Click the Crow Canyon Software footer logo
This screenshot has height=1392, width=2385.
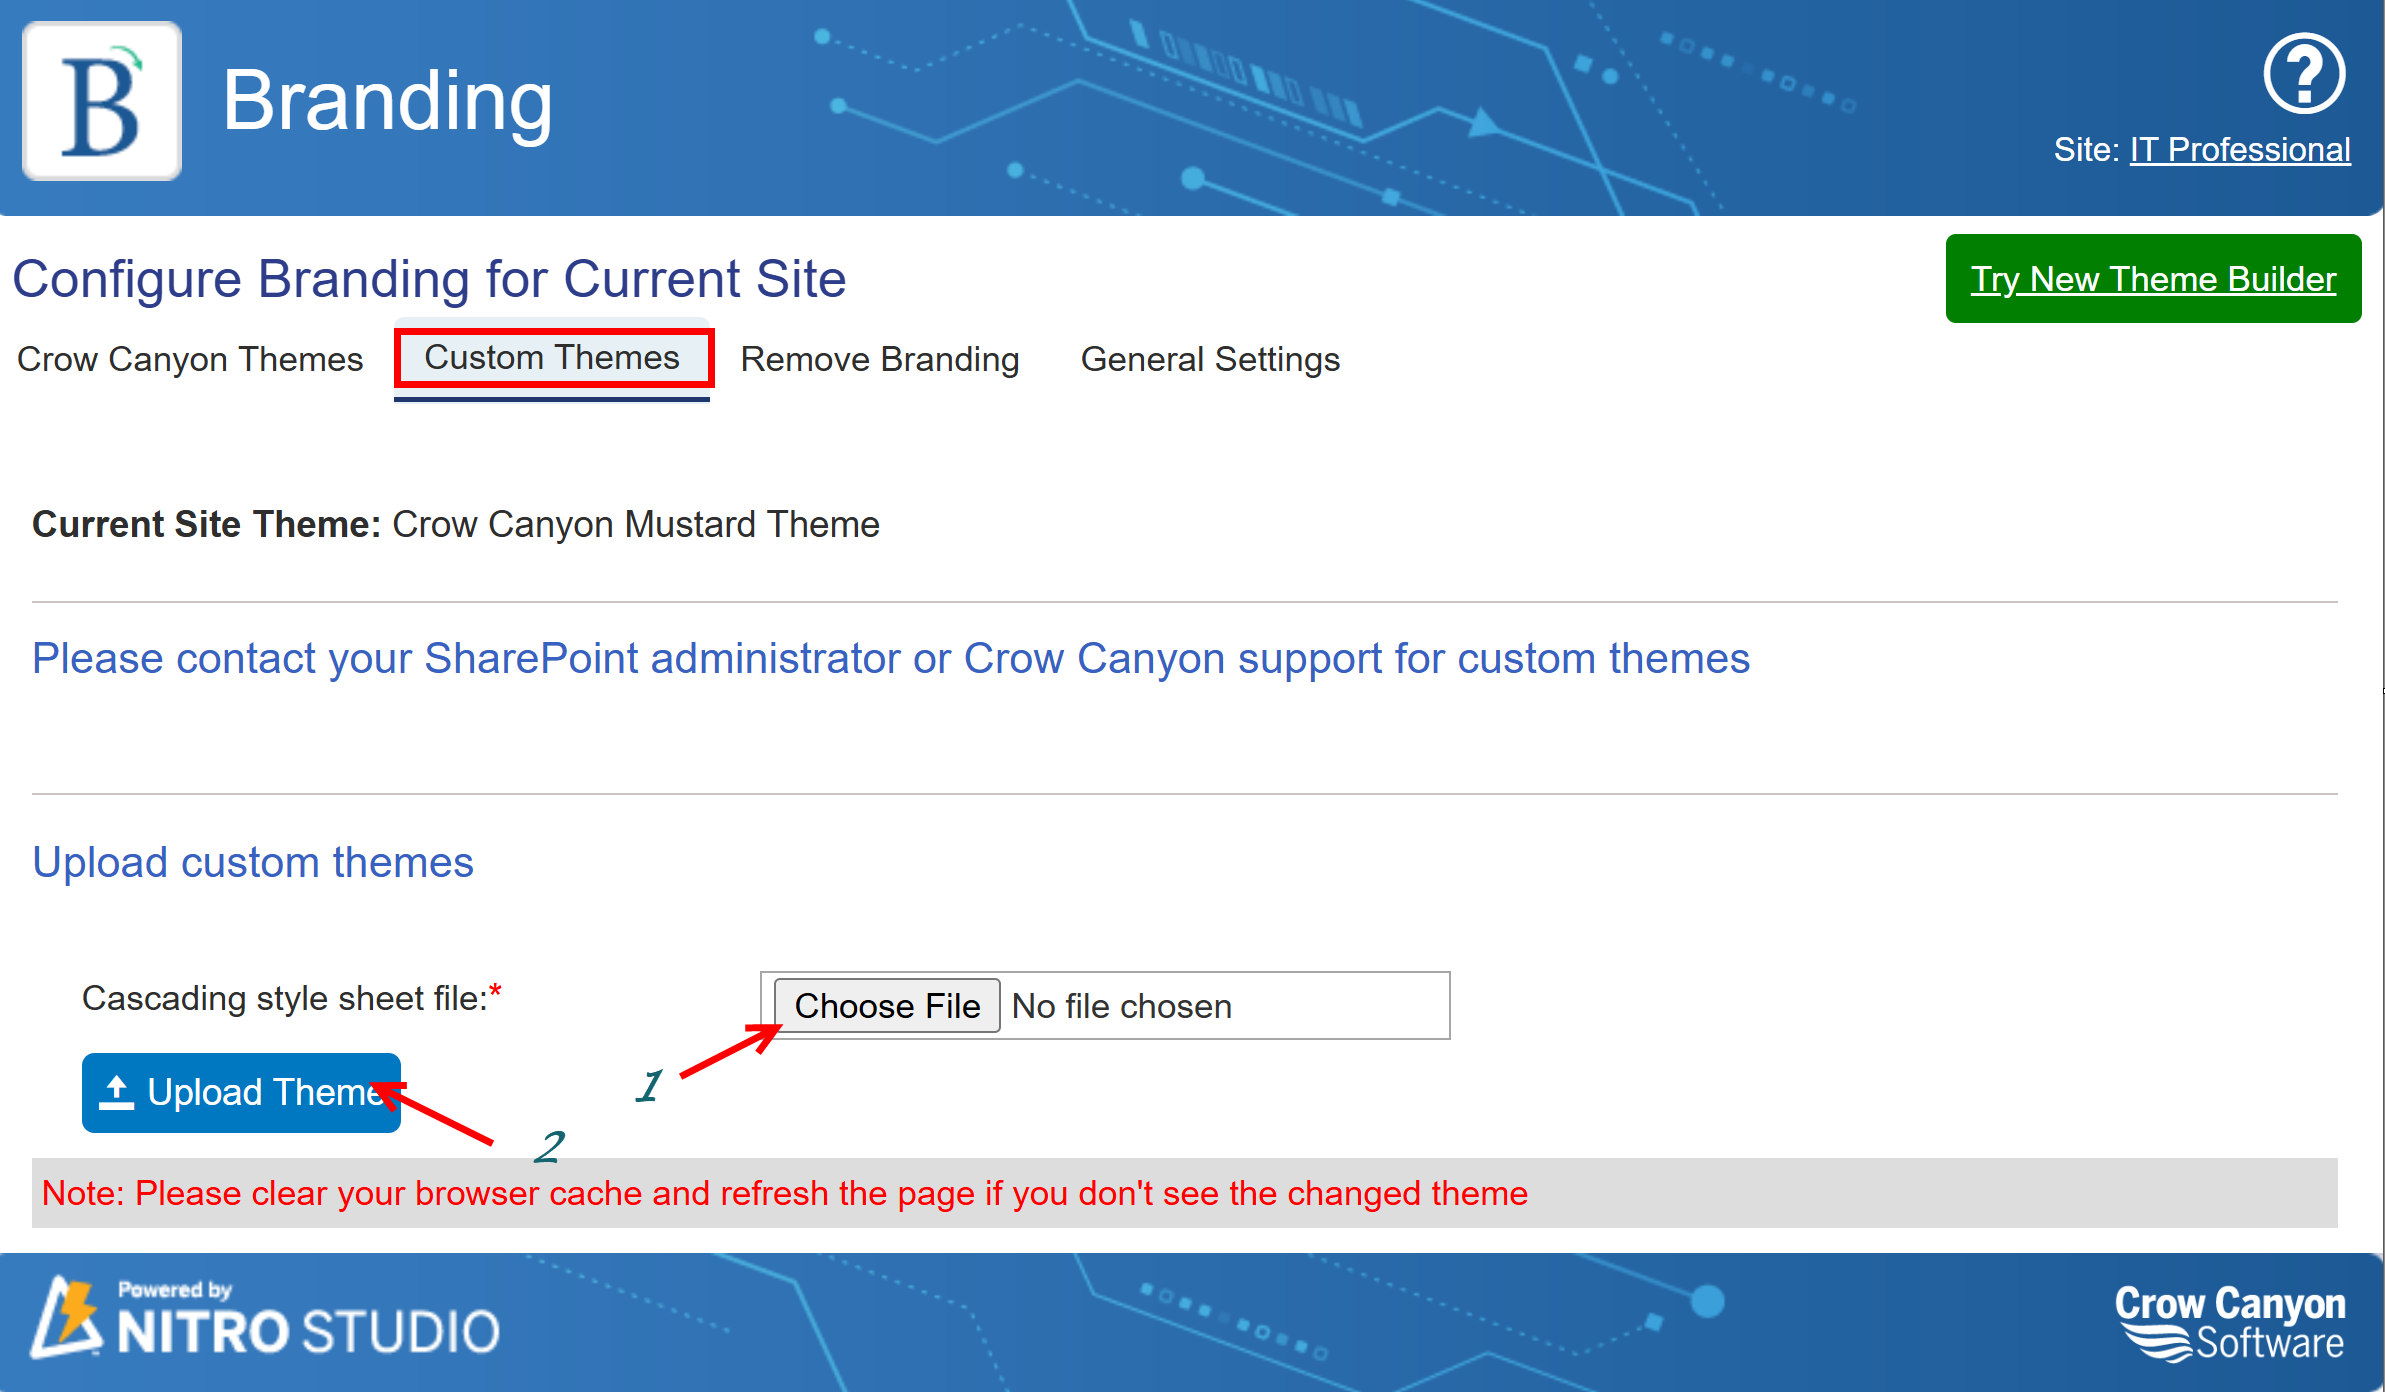point(2229,1322)
